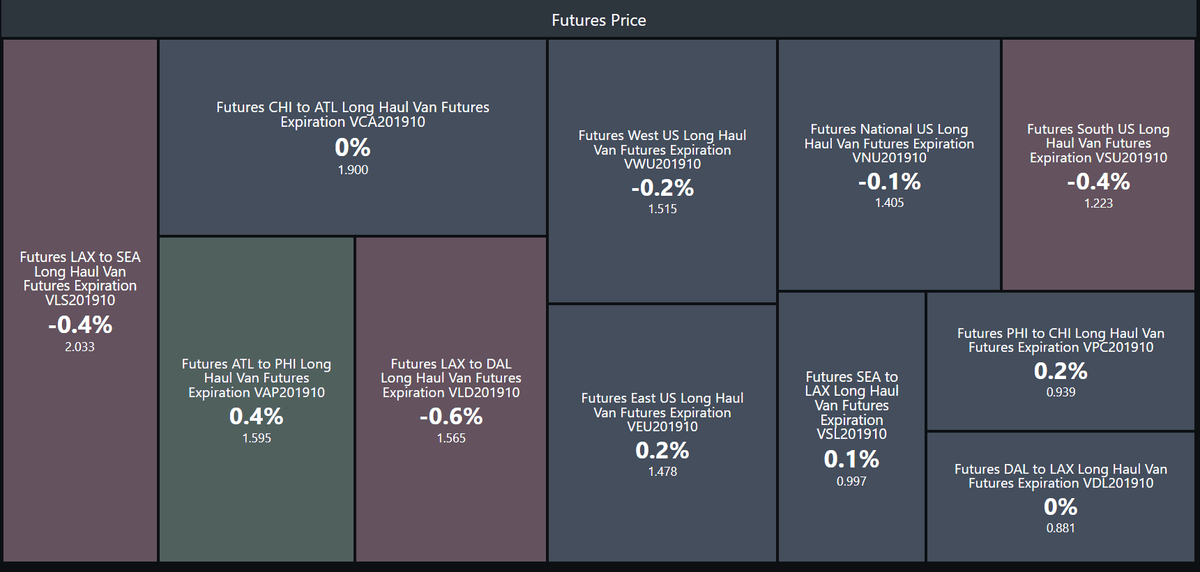The image size is (1200, 572).
Task: Open the ATL to PHI VAP201910 tile
Action: point(256,400)
